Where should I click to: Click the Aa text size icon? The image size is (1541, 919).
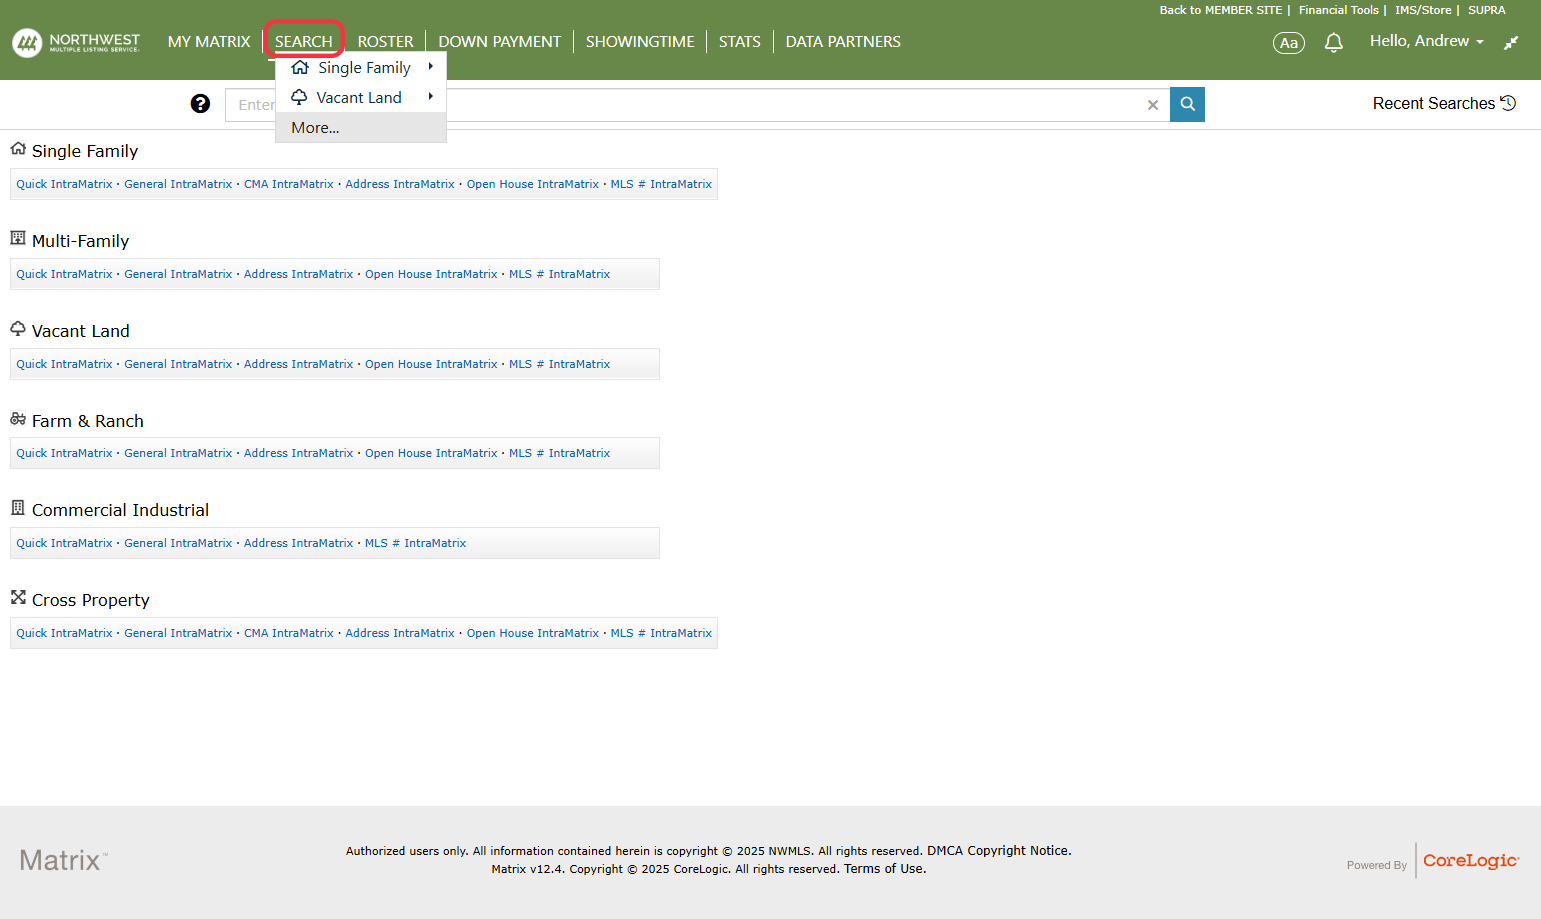[1289, 43]
